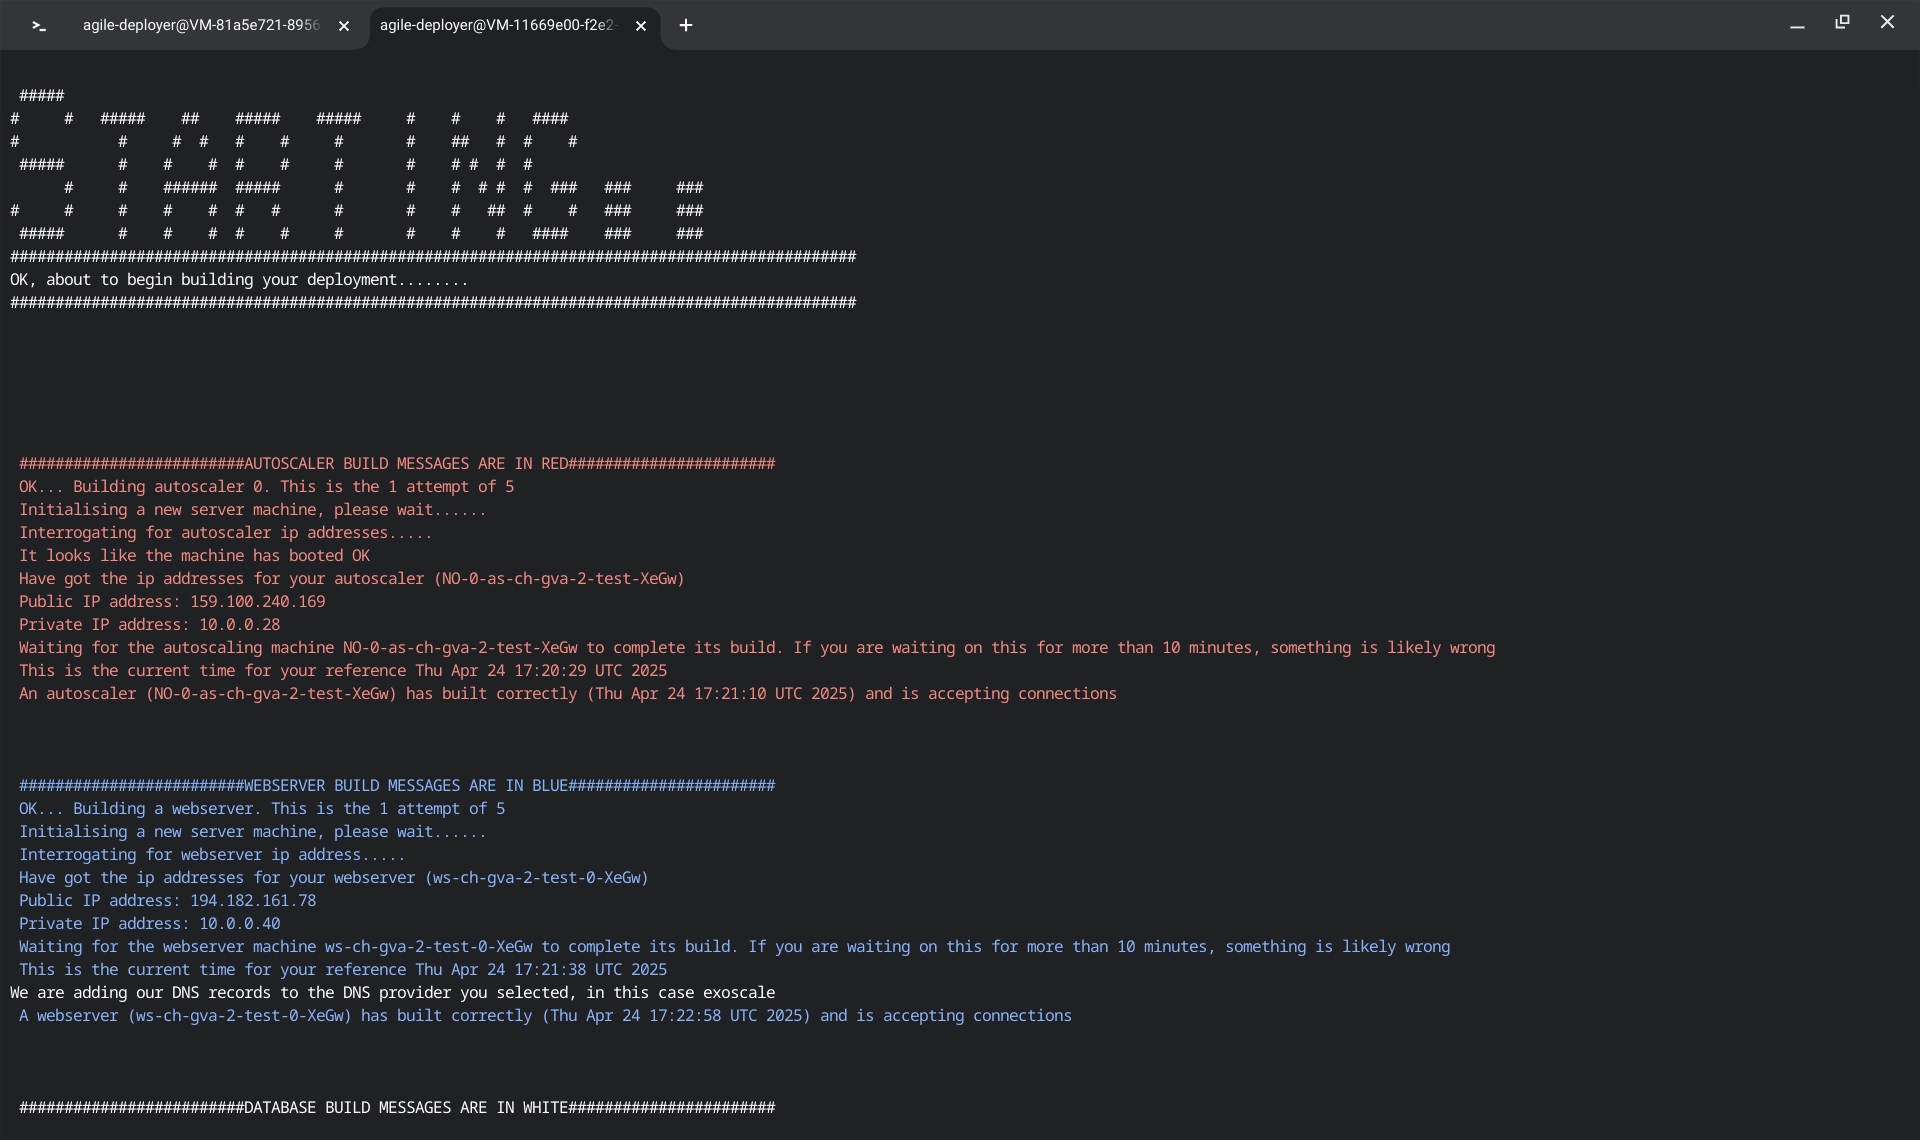Open a new terminal tab with plus icon
The image size is (1920, 1140).
(686, 26)
